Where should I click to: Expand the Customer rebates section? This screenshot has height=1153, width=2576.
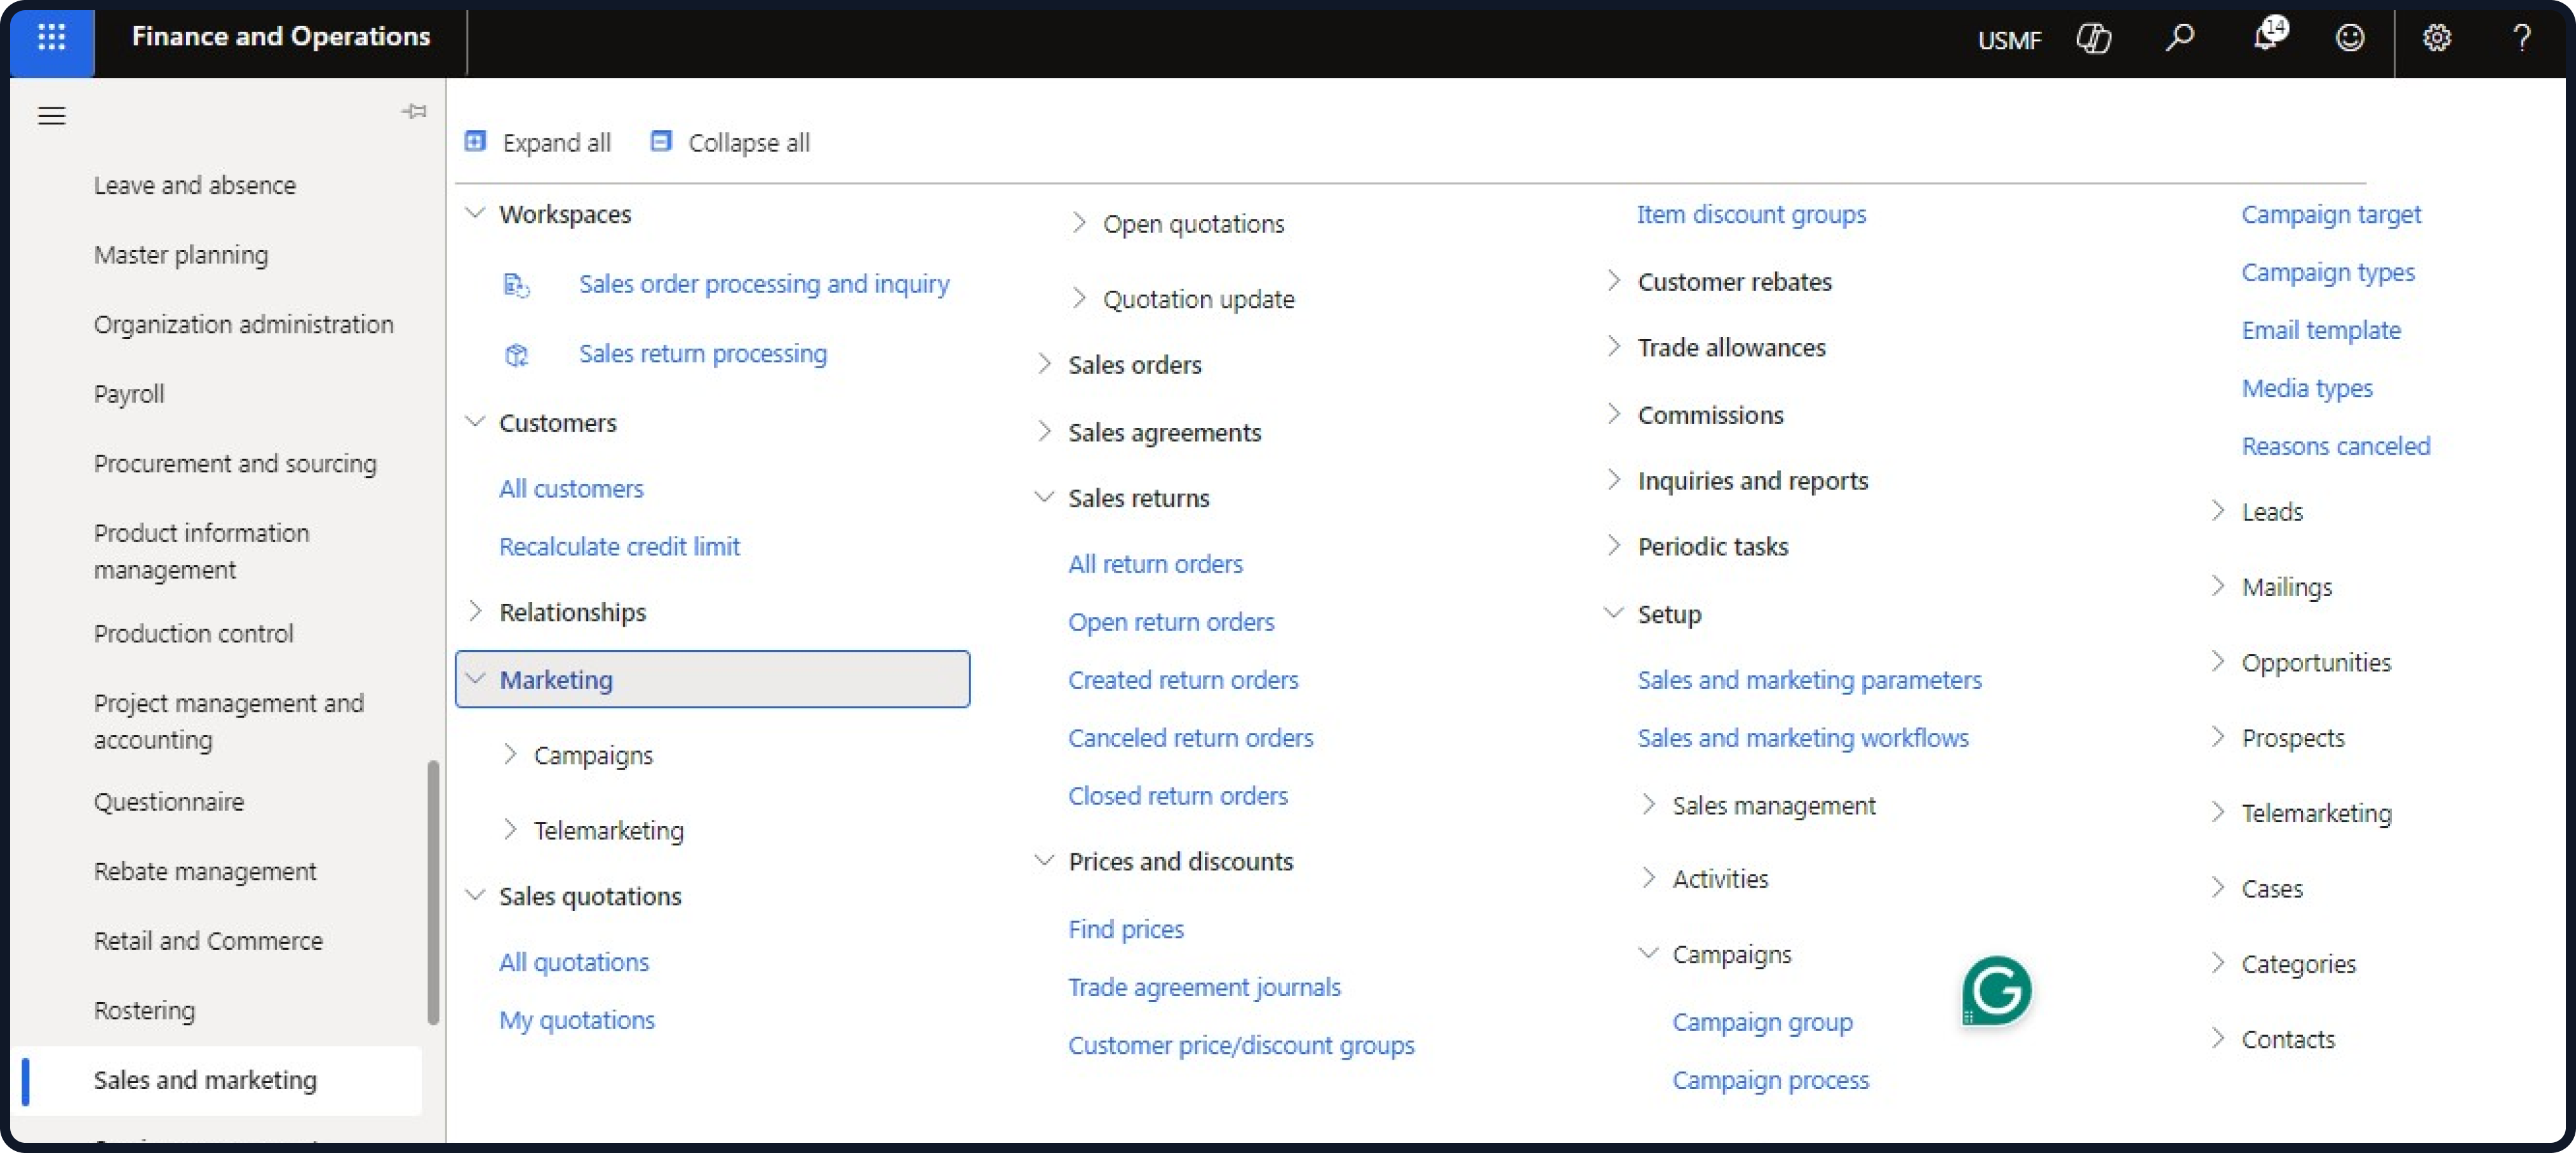pos(1613,281)
